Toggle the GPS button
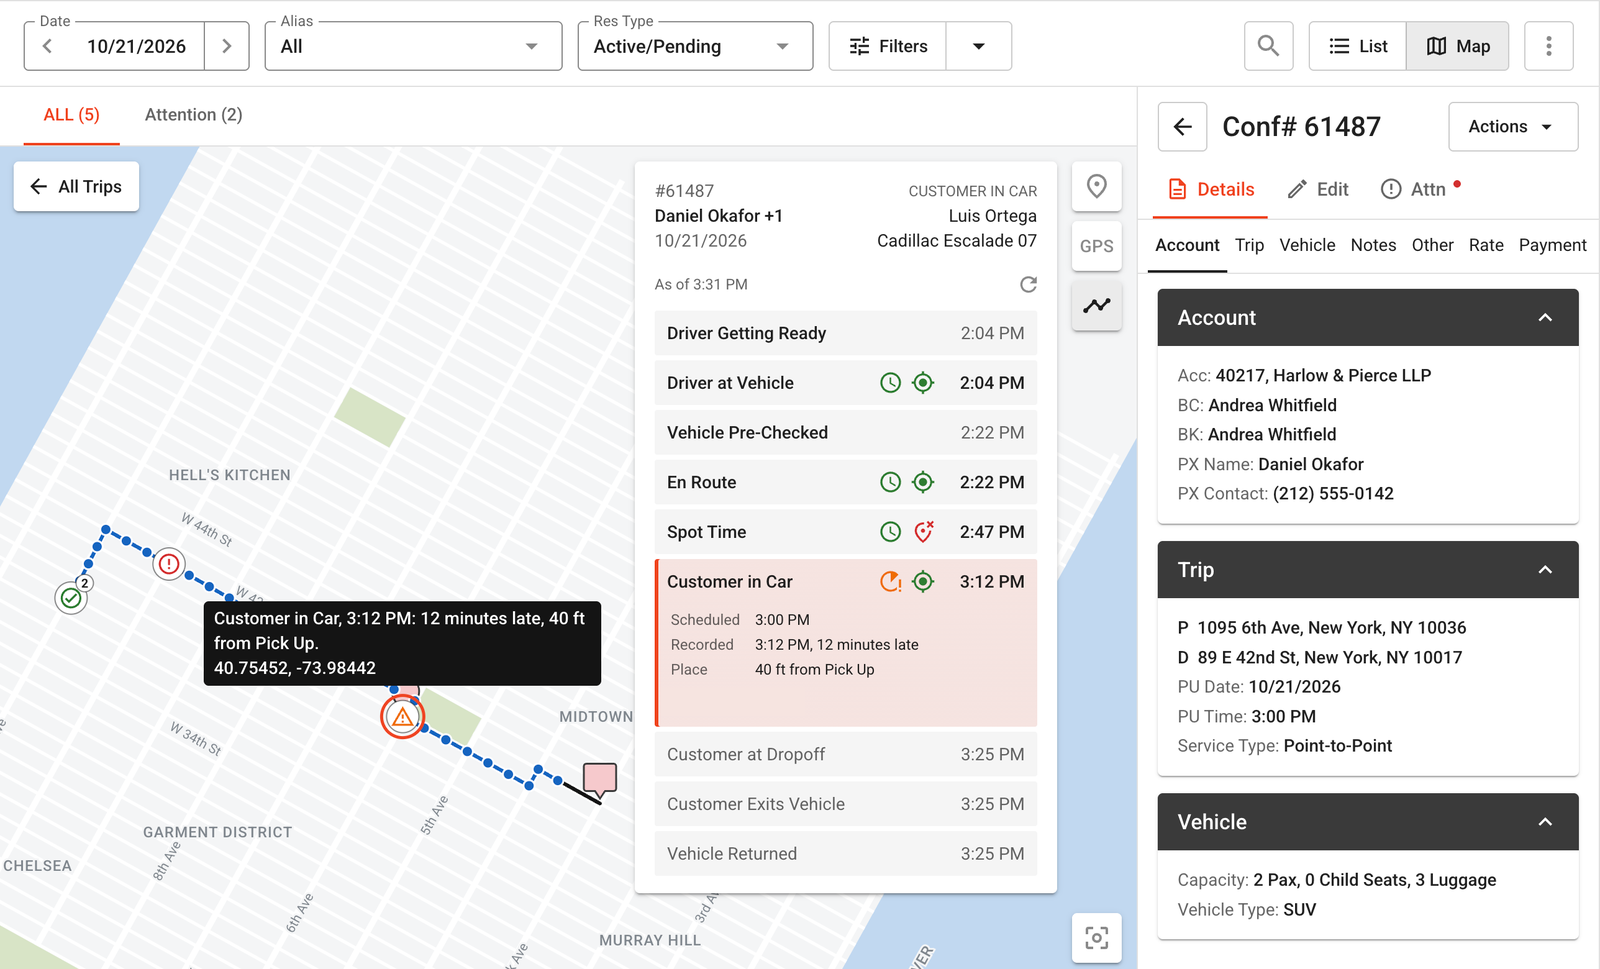The image size is (1600, 969). tap(1096, 246)
